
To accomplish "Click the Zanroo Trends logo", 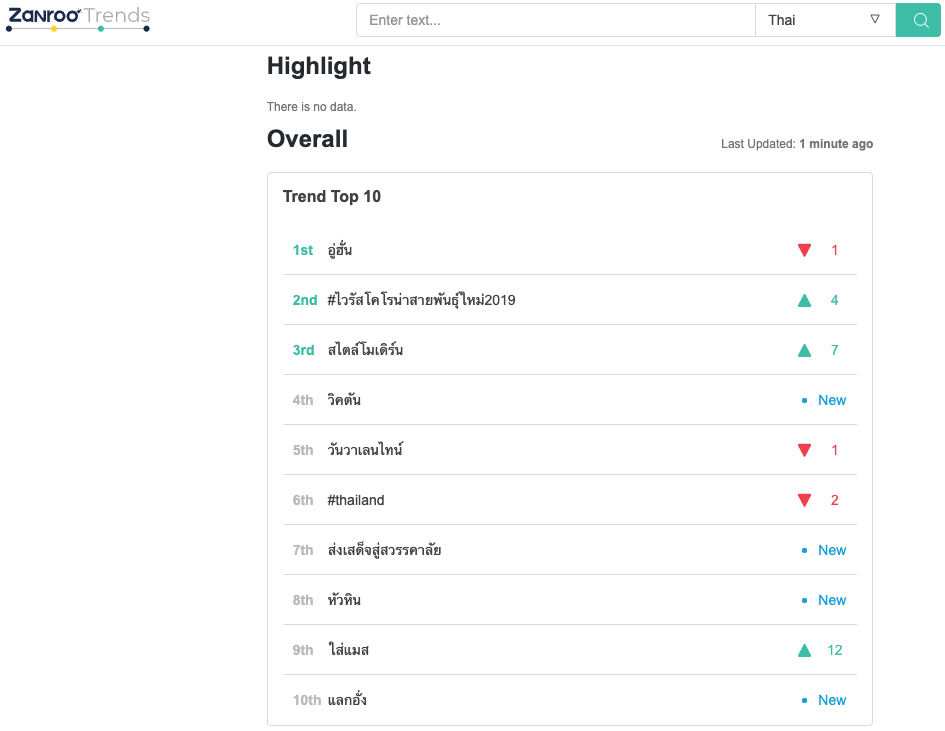I will tap(78, 18).
